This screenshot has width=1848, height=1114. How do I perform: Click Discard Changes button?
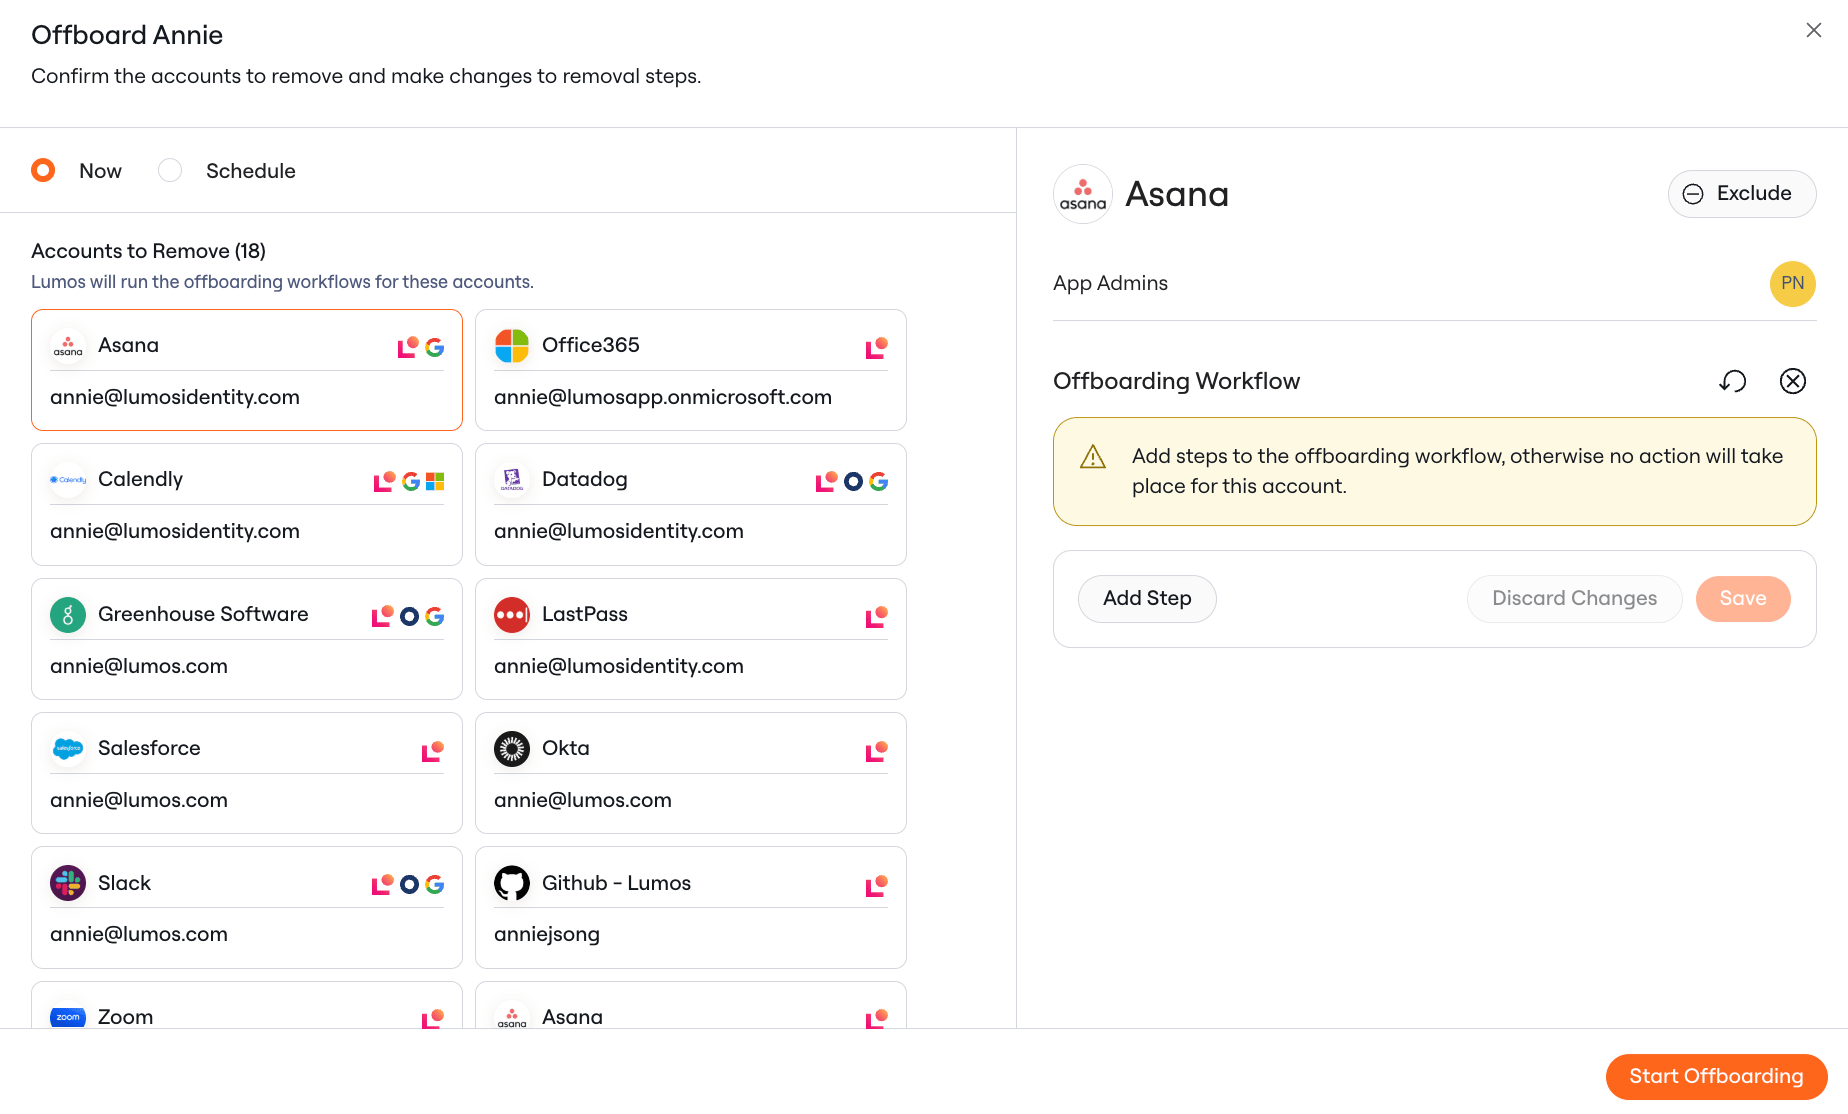(1574, 599)
